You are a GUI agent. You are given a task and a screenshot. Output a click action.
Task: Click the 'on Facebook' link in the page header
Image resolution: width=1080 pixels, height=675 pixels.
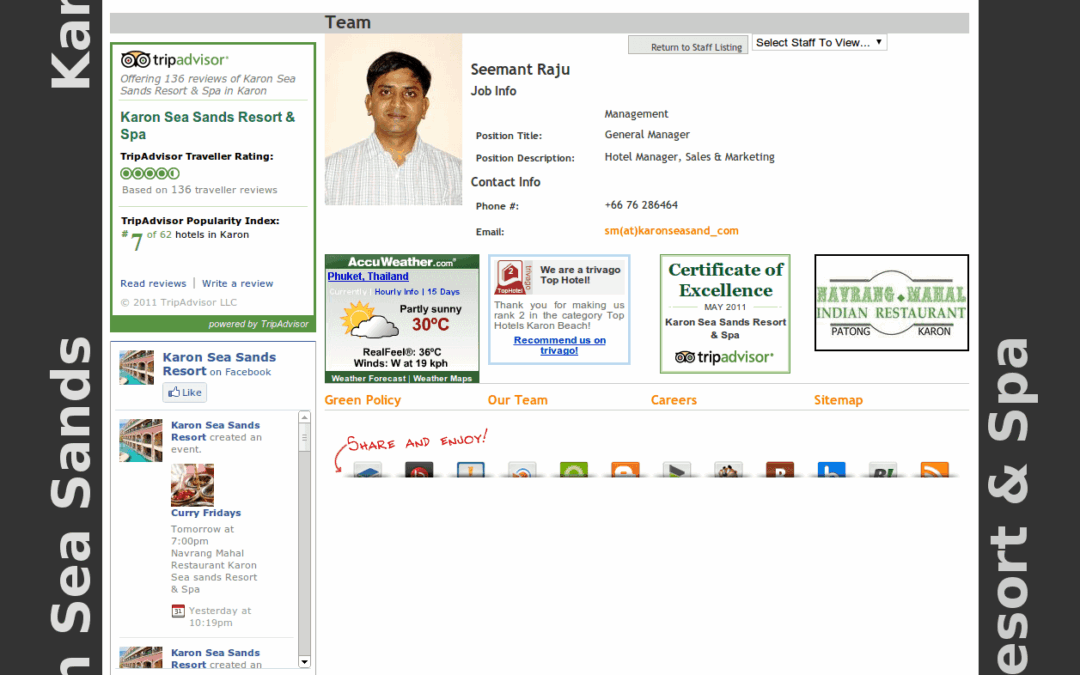tap(240, 372)
